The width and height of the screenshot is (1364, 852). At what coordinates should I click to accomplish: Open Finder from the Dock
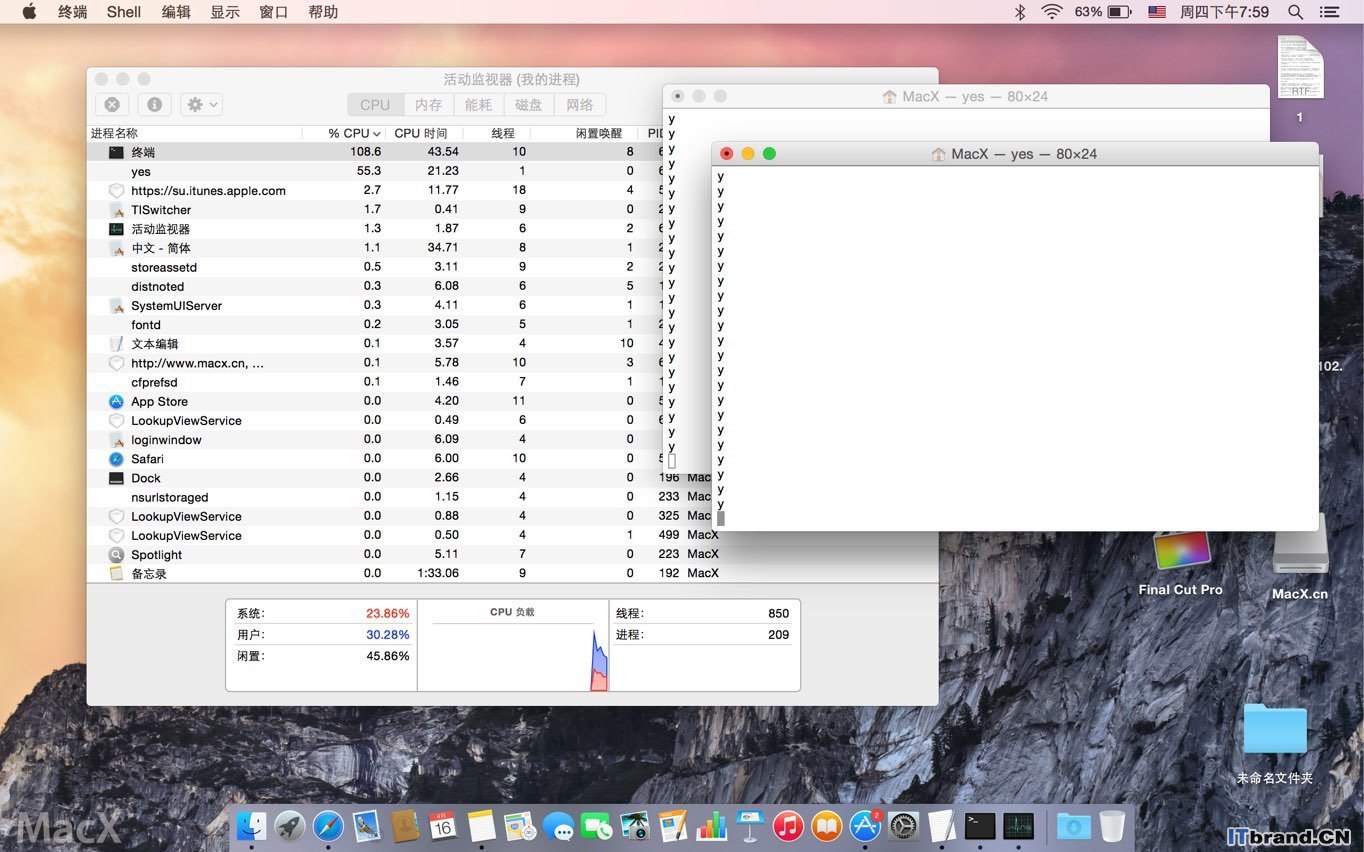tap(251, 826)
